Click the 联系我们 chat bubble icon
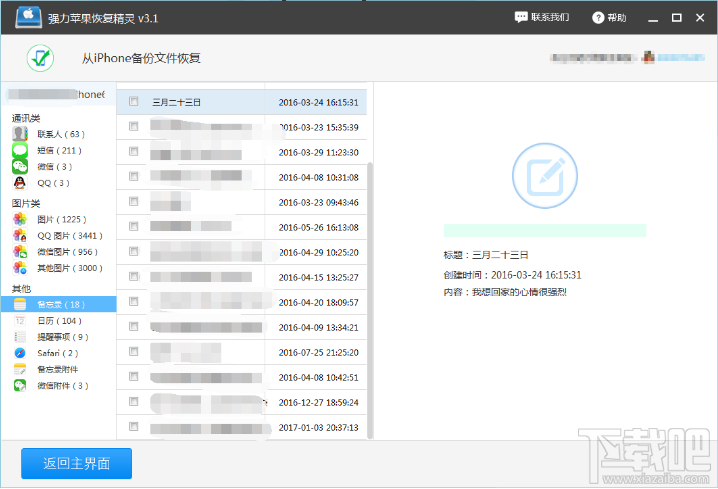The width and height of the screenshot is (718, 489). [521, 17]
